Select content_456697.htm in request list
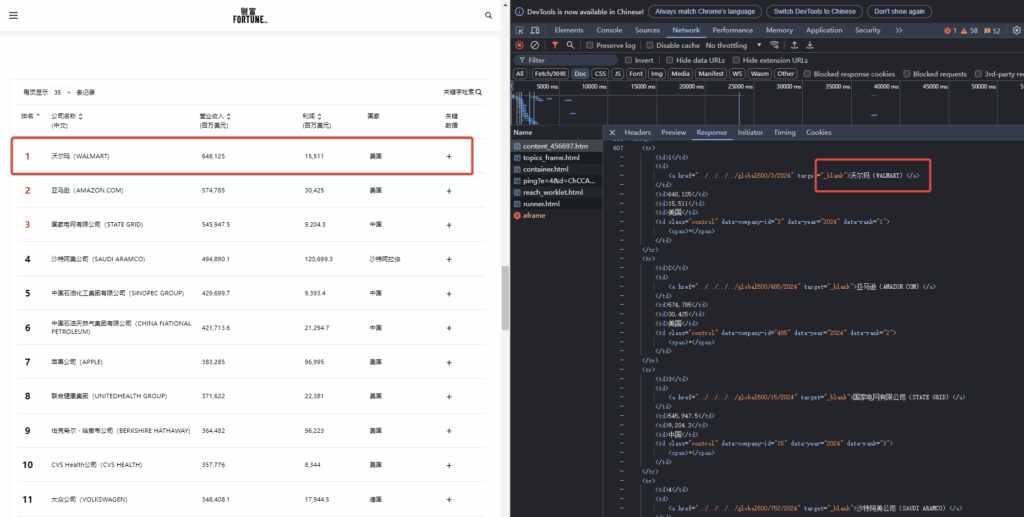 click(555, 146)
